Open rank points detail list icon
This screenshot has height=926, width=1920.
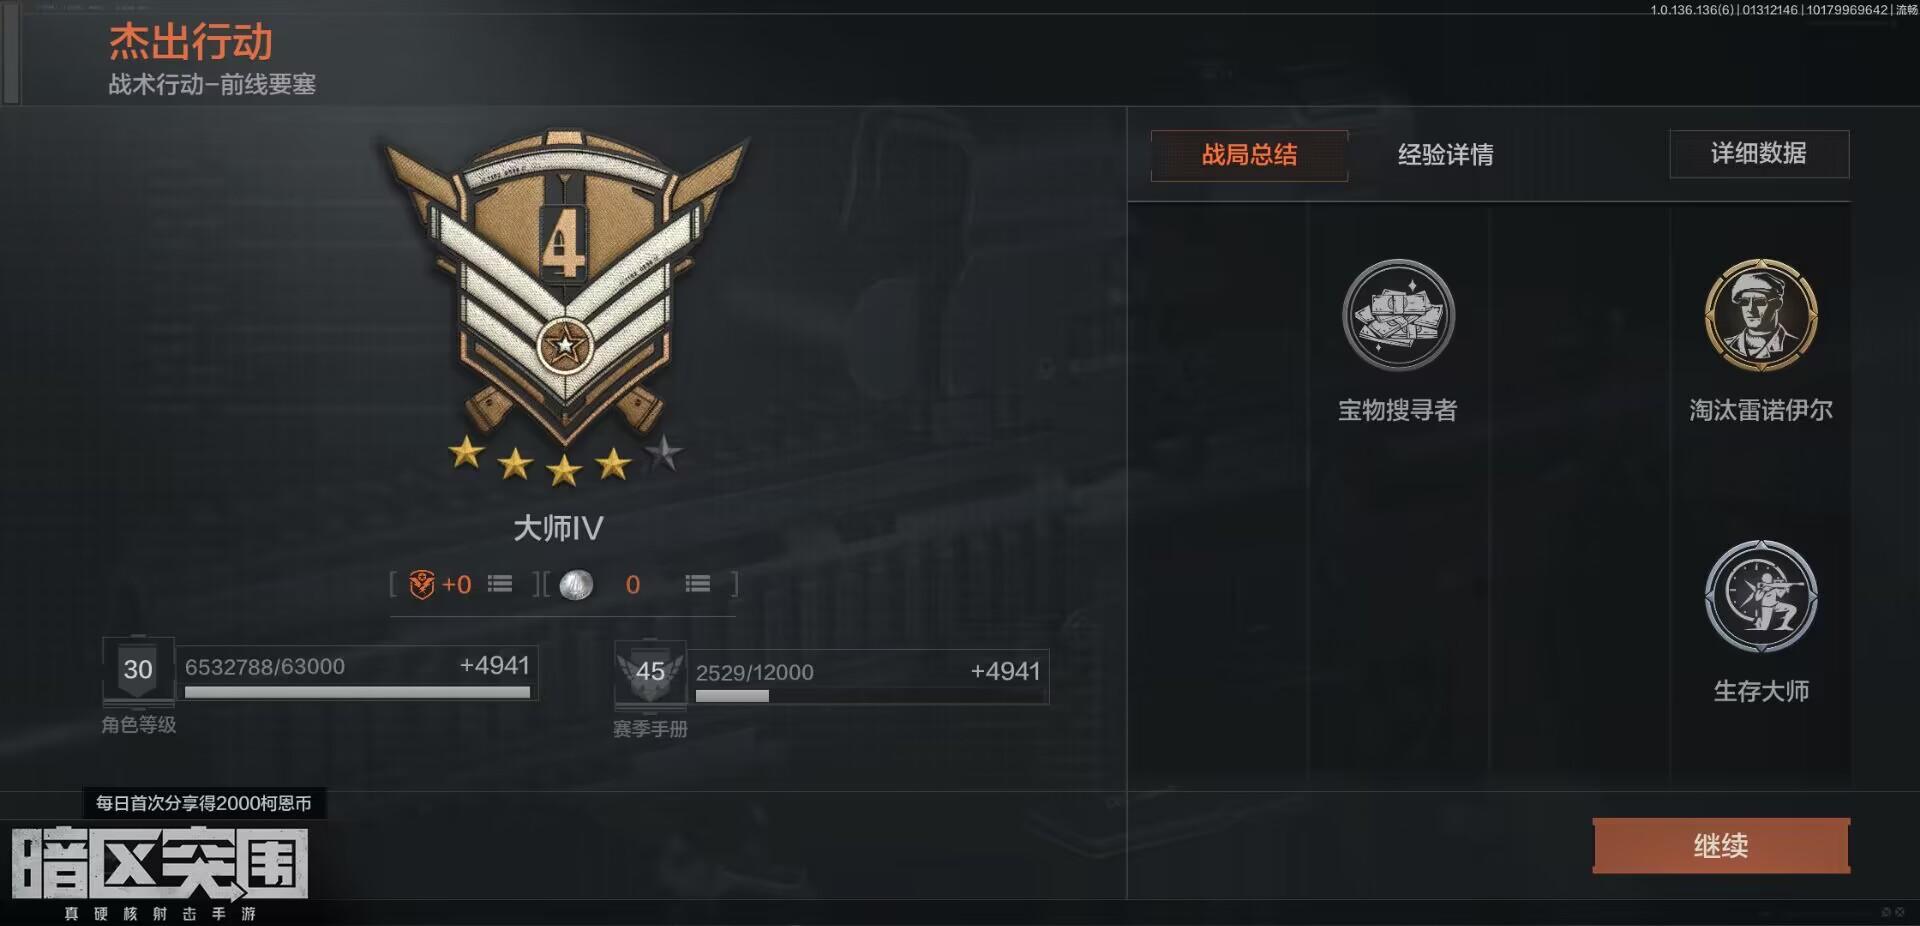coord(500,583)
